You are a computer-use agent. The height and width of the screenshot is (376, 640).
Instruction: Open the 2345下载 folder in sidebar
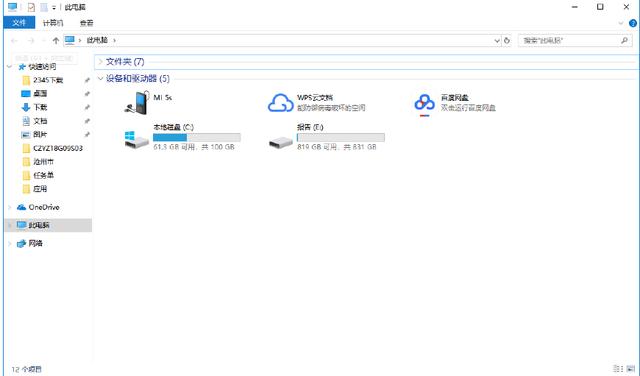click(x=48, y=80)
